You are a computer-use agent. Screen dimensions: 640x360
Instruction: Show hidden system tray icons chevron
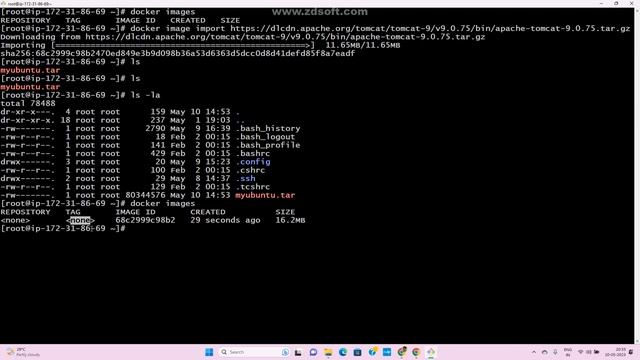533,352
